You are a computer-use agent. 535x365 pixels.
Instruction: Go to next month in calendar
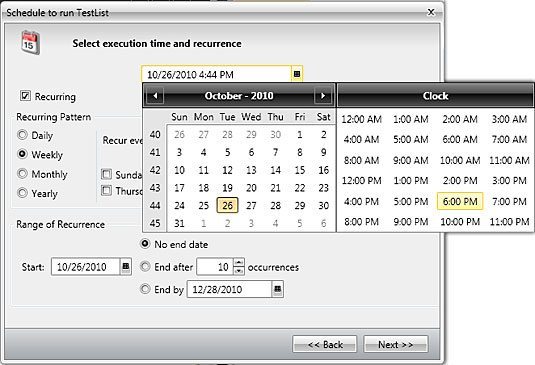tap(322, 96)
